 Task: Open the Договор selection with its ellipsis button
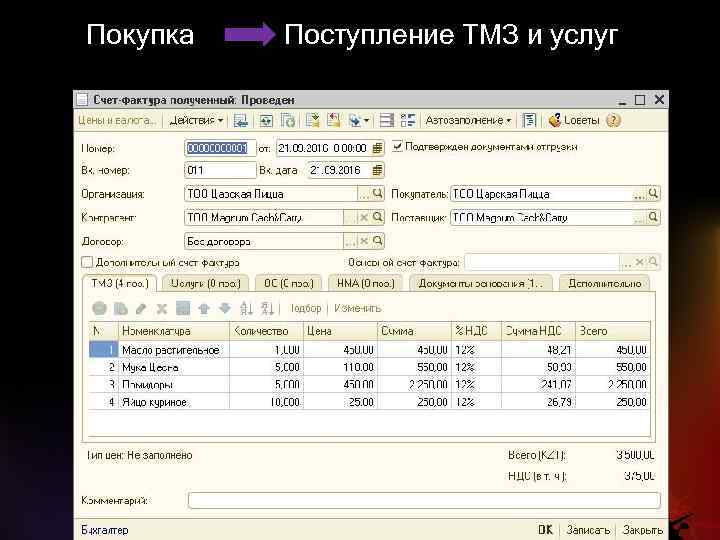coord(350,242)
